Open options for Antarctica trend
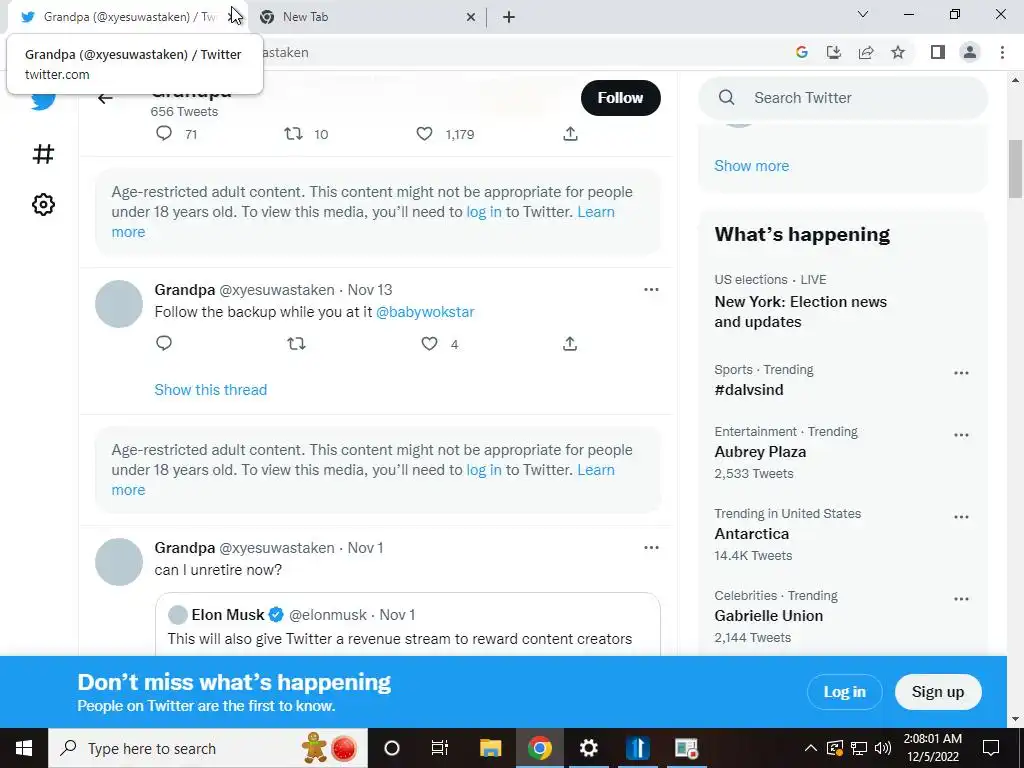This screenshot has height=768, width=1024. [x=961, y=517]
